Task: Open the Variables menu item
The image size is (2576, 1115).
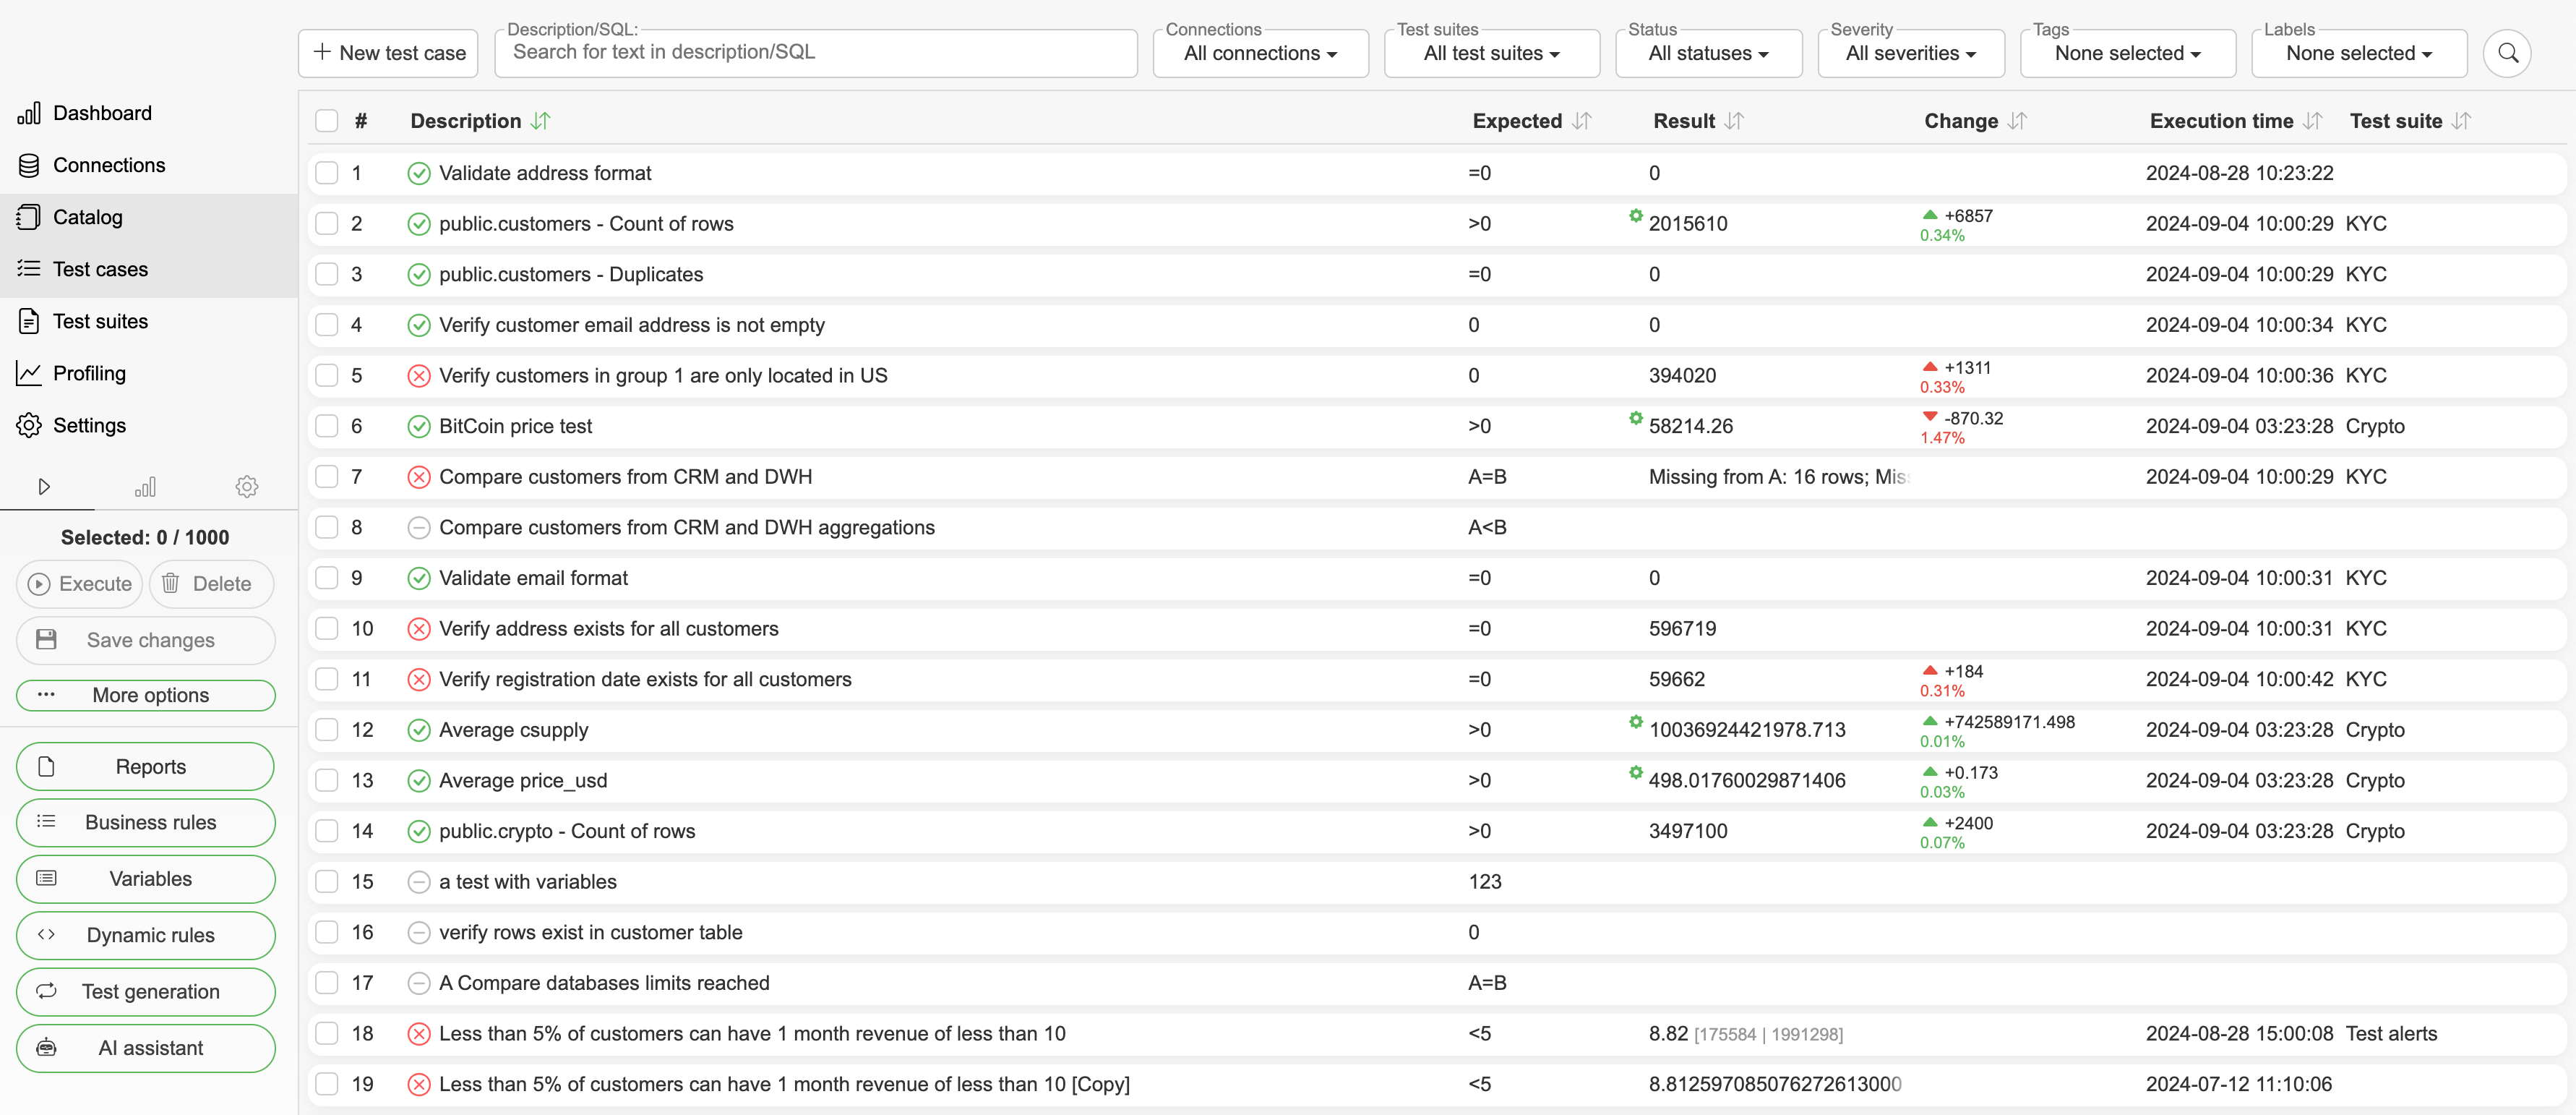Action: (x=150, y=878)
